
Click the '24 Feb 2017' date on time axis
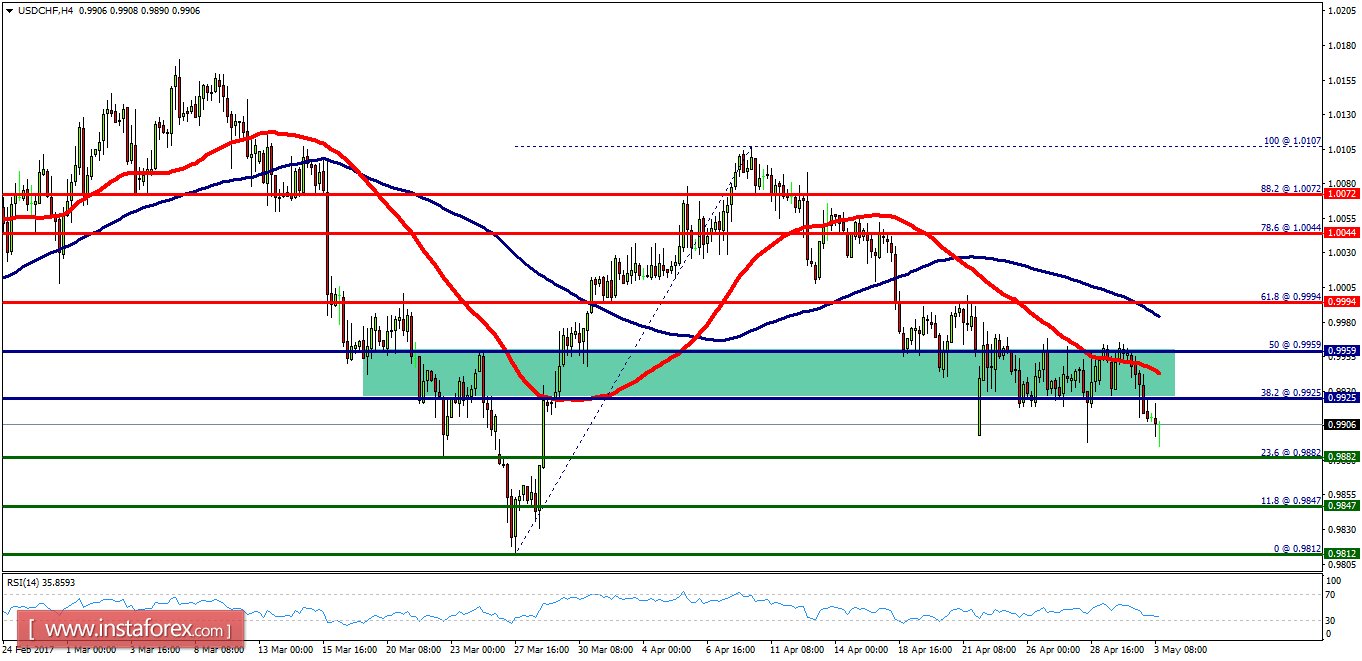pyautogui.click(x=30, y=649)
